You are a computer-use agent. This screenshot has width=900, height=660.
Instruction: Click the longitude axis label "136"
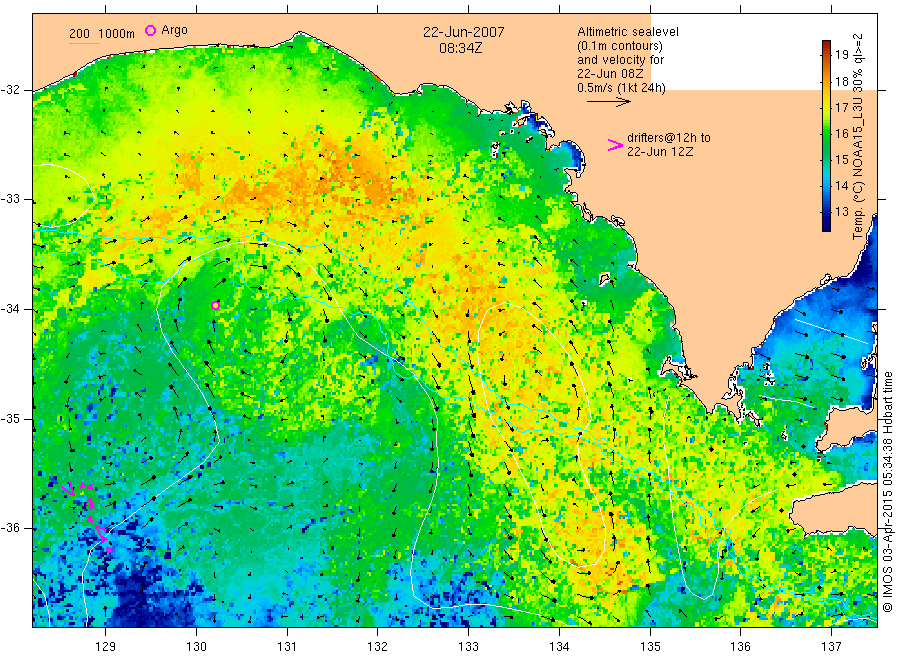point(740,647)
